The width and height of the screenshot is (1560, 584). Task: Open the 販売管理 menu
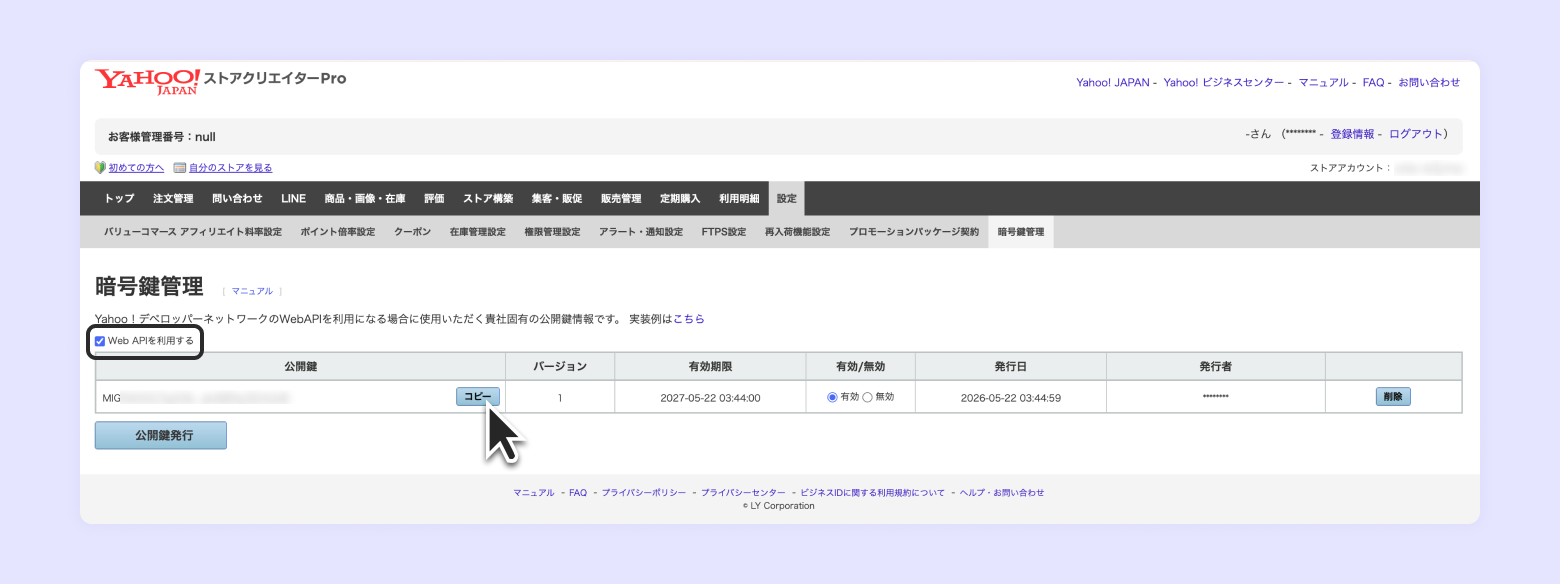[621, 199]
